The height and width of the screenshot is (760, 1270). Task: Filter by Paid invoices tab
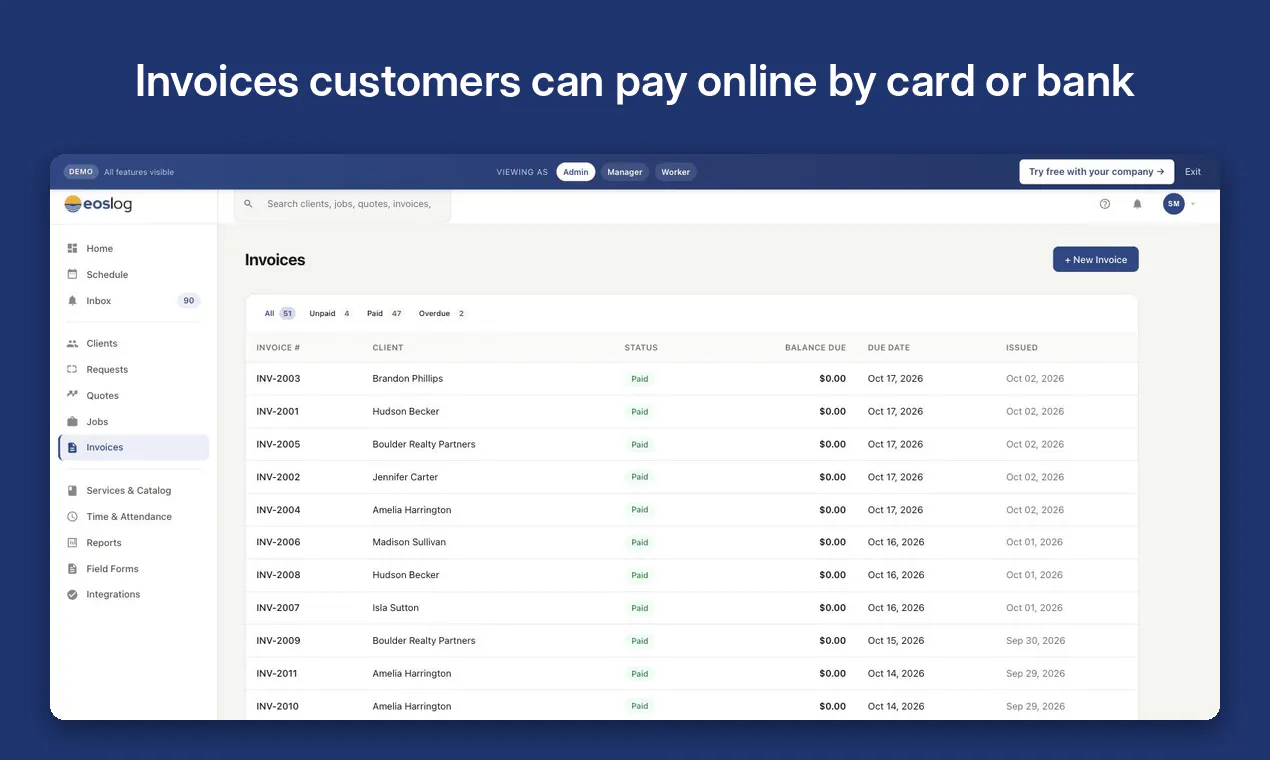tap(385, 313)
